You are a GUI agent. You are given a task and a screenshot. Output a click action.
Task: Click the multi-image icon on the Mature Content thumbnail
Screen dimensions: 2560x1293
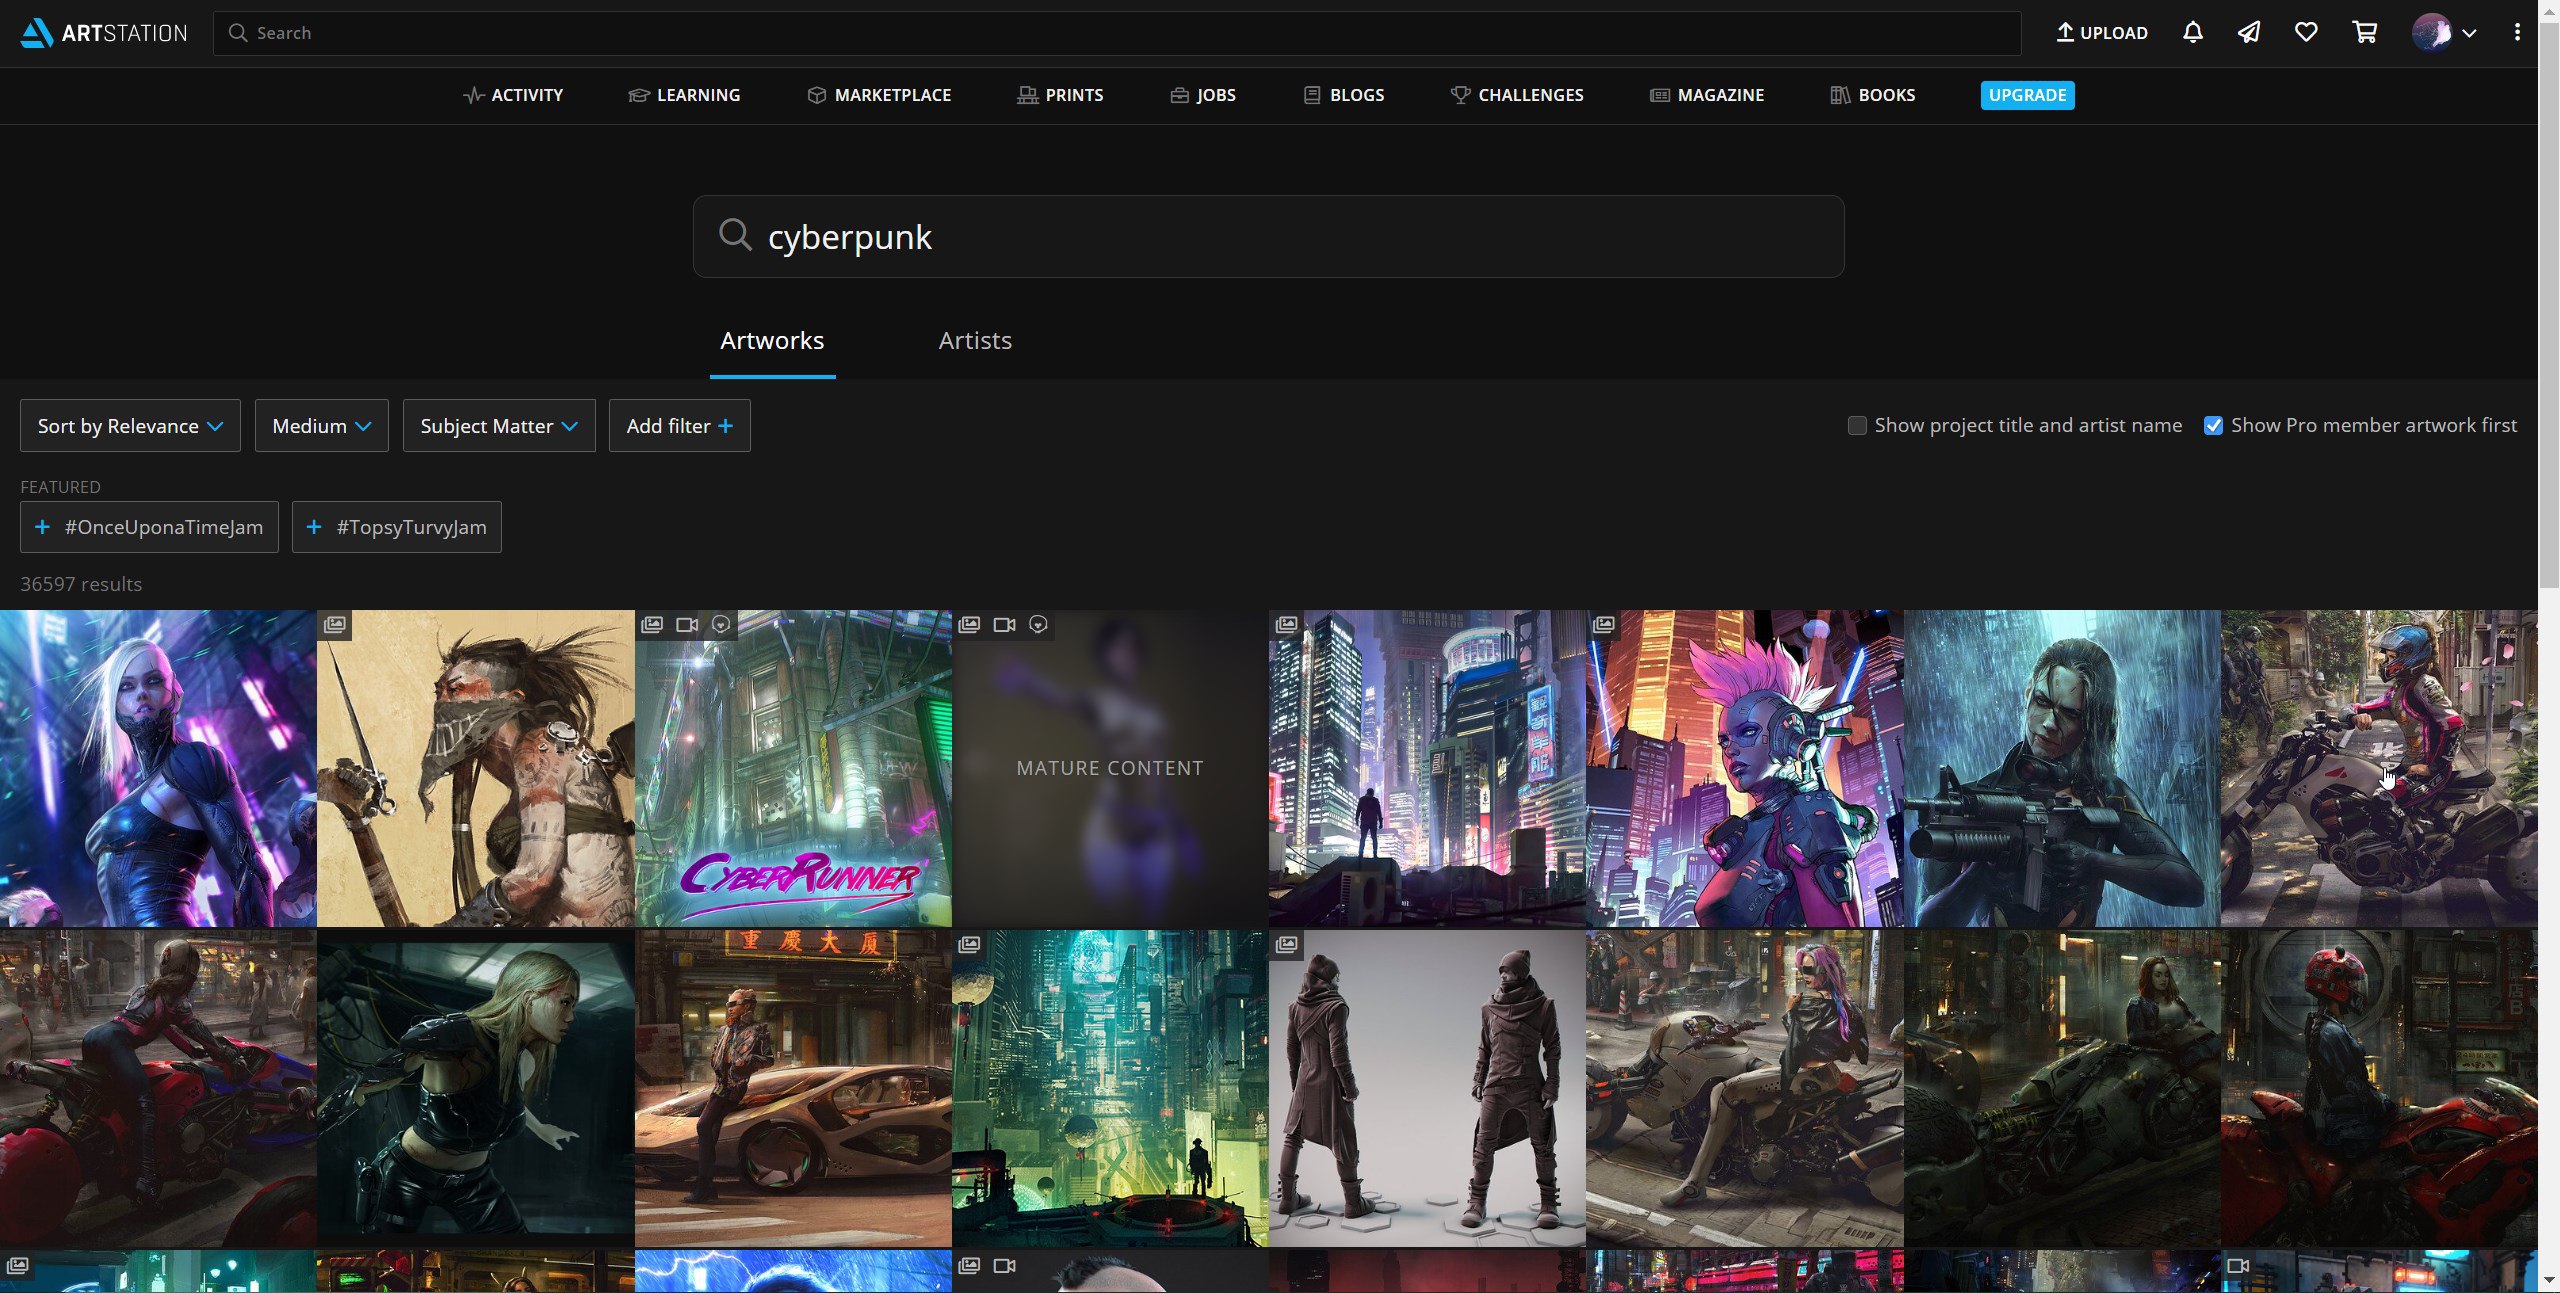coord(969,625)
